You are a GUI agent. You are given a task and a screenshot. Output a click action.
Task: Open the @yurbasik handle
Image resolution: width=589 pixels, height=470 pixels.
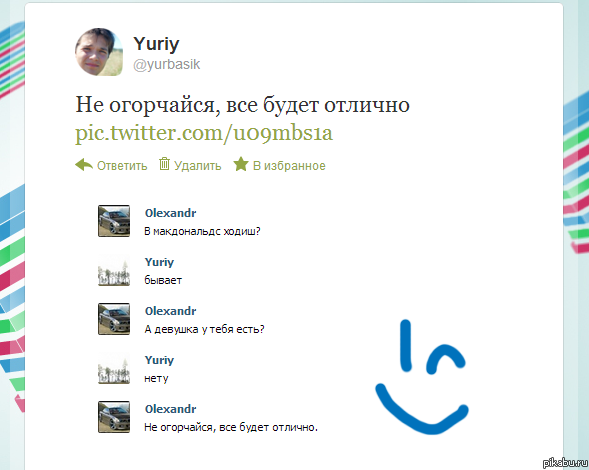coord(167,64)
